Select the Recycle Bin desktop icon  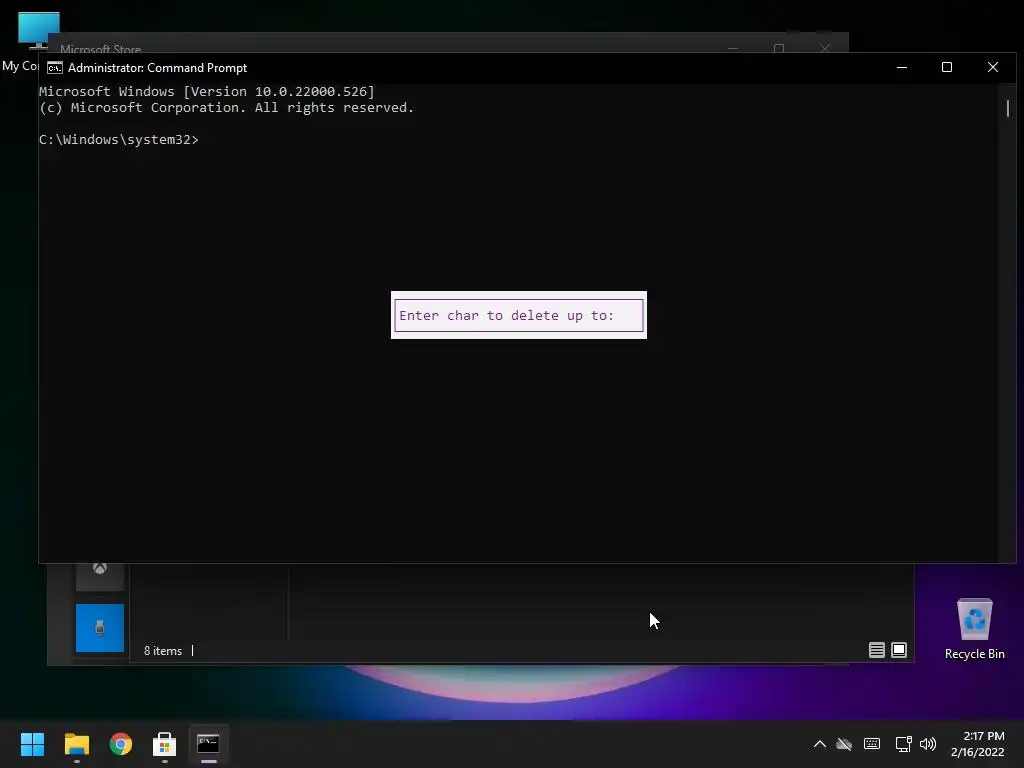pyautogui.click(x=974, y=629)
